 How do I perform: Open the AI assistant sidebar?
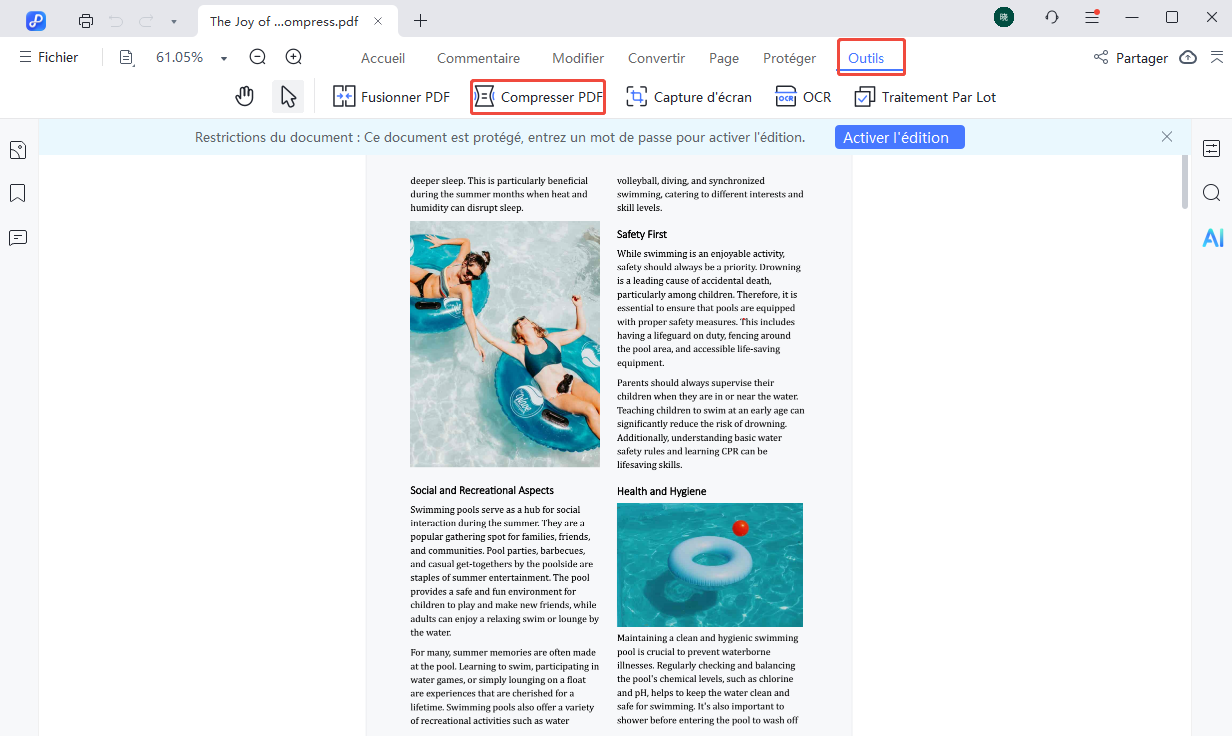click(1213, 238)
